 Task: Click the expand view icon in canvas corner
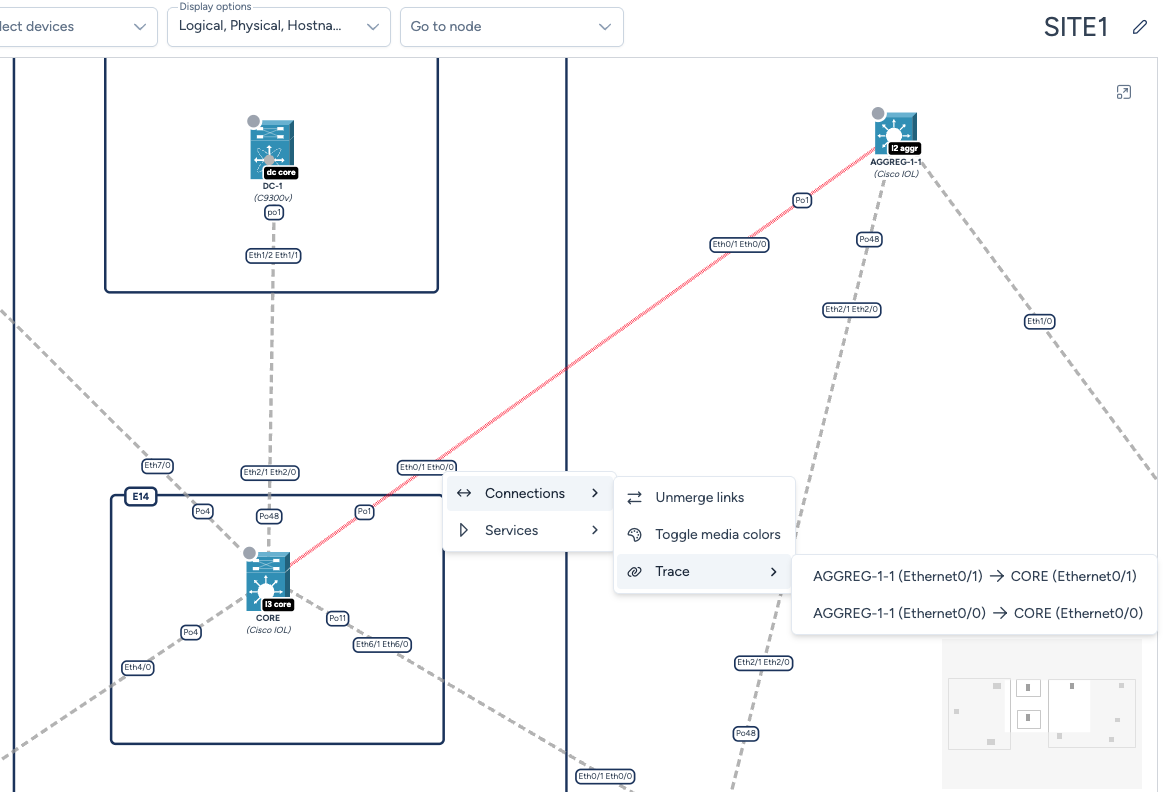[1123, 92]
